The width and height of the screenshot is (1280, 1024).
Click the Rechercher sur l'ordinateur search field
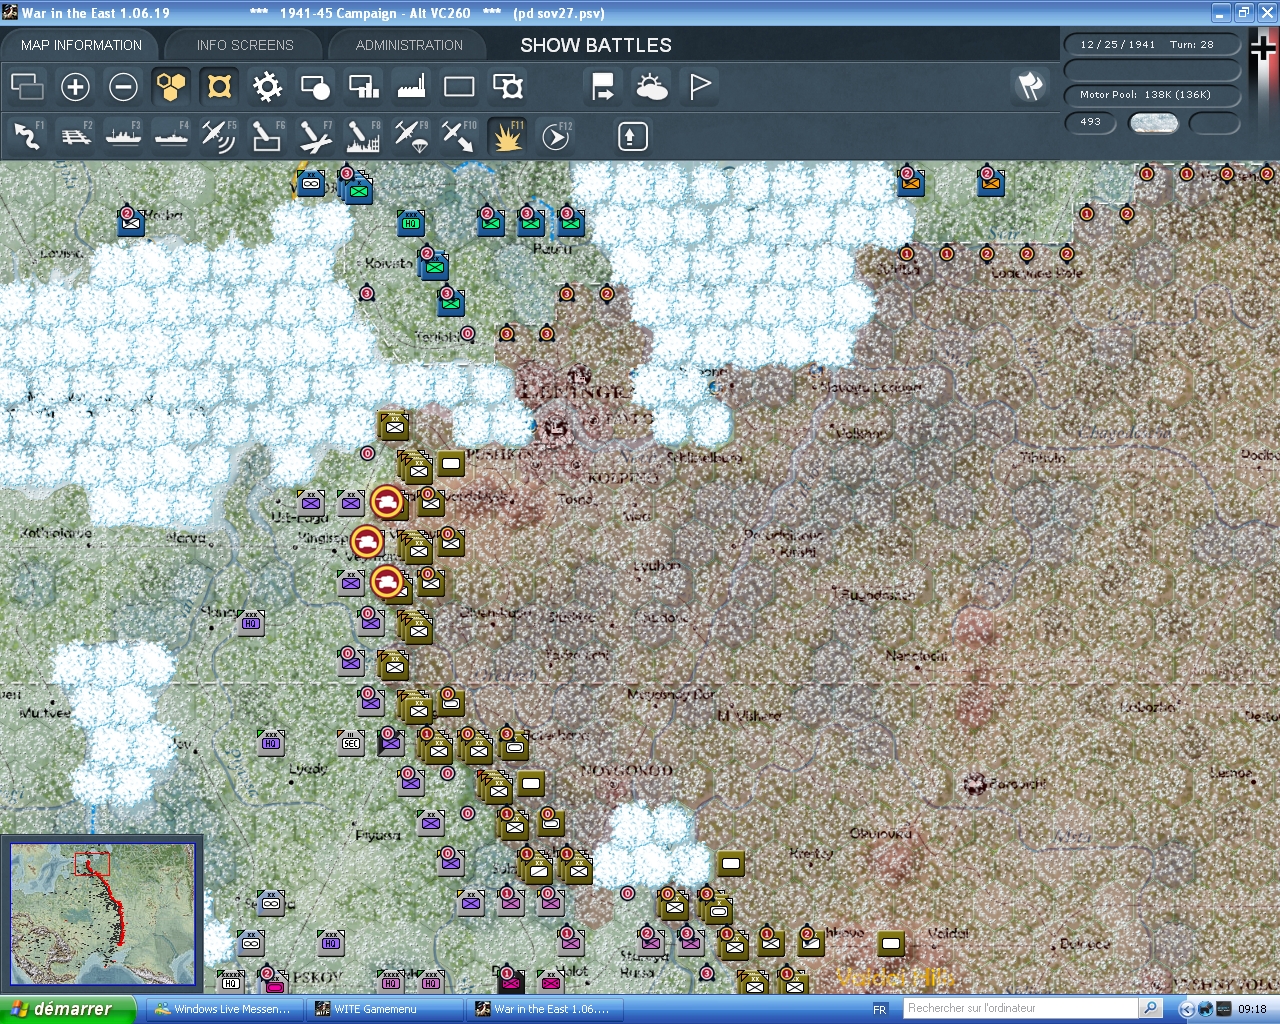[x=1020, y=1008]
